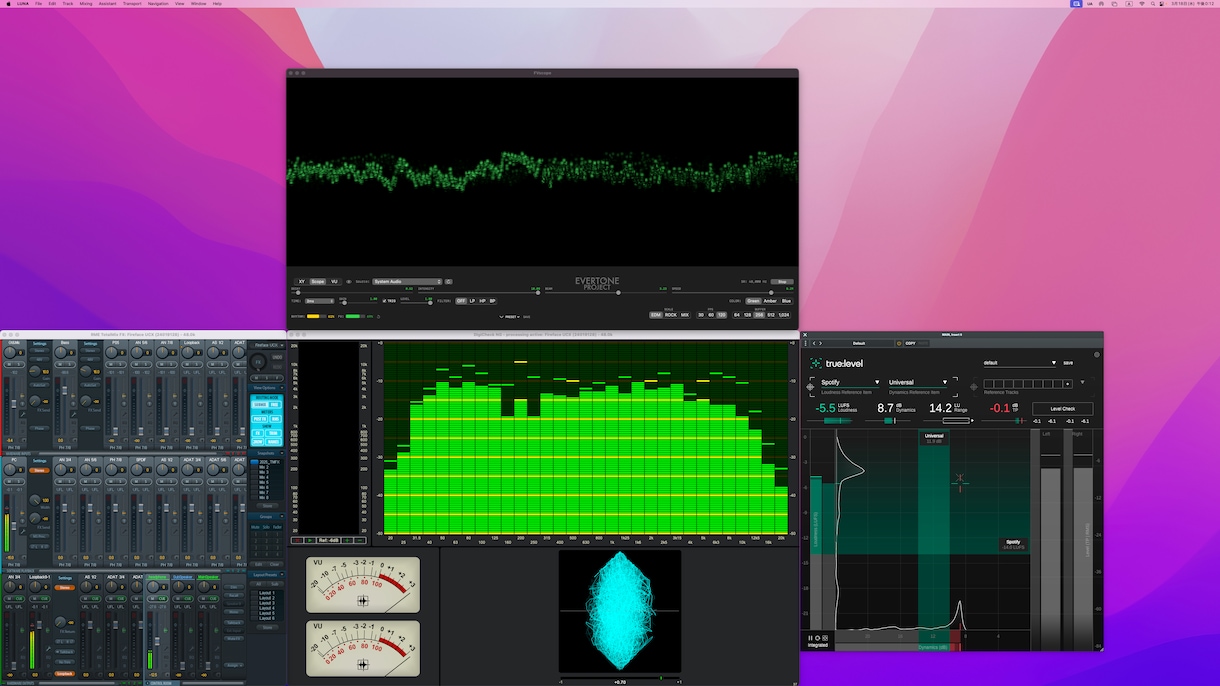Open the 2ms Time dropdown in FXscope
The image size is (1220, 686).
[x=320, y=301]
